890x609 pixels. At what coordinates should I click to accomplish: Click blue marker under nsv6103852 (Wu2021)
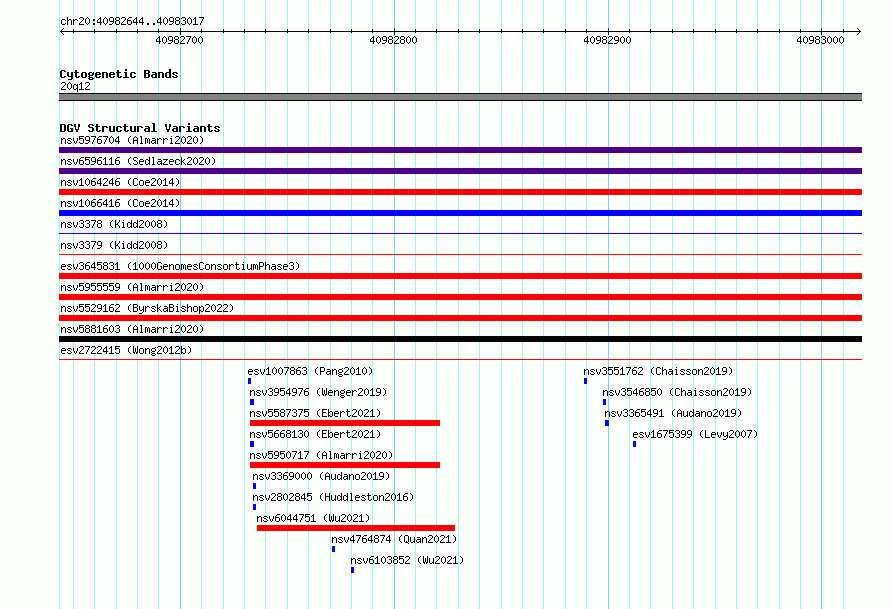(x=352, y=570)
